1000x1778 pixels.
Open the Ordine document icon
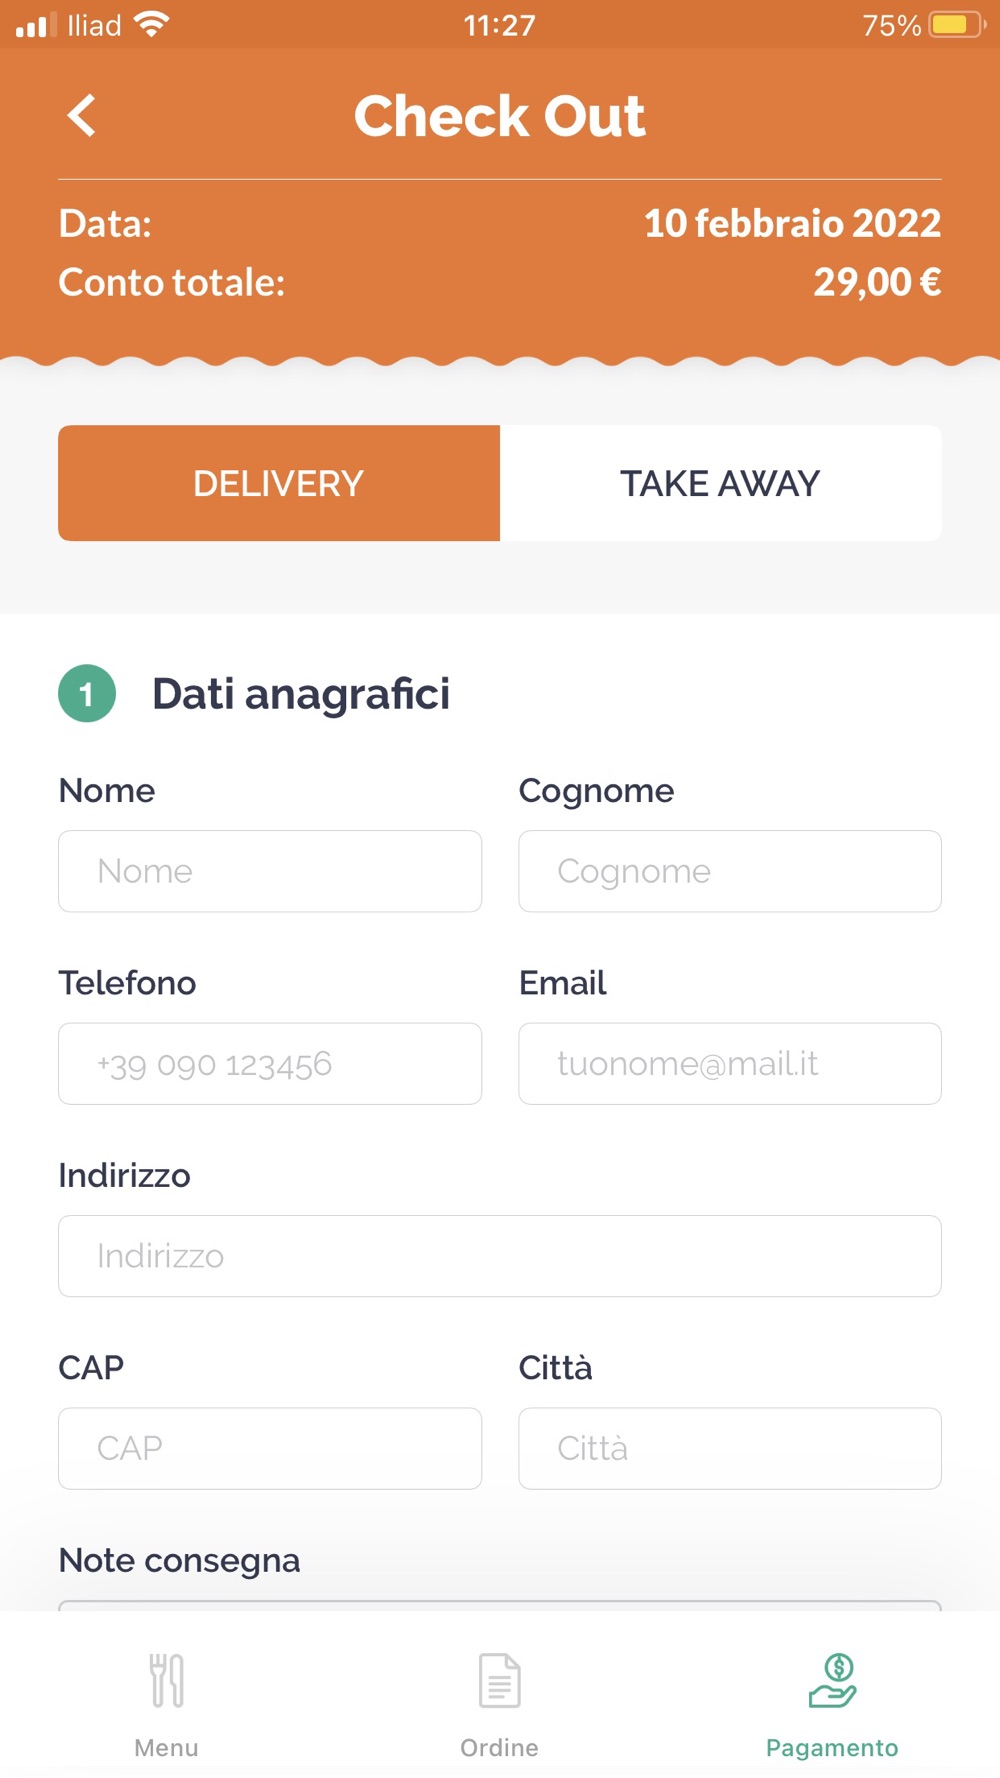(x=500, y=1680)
